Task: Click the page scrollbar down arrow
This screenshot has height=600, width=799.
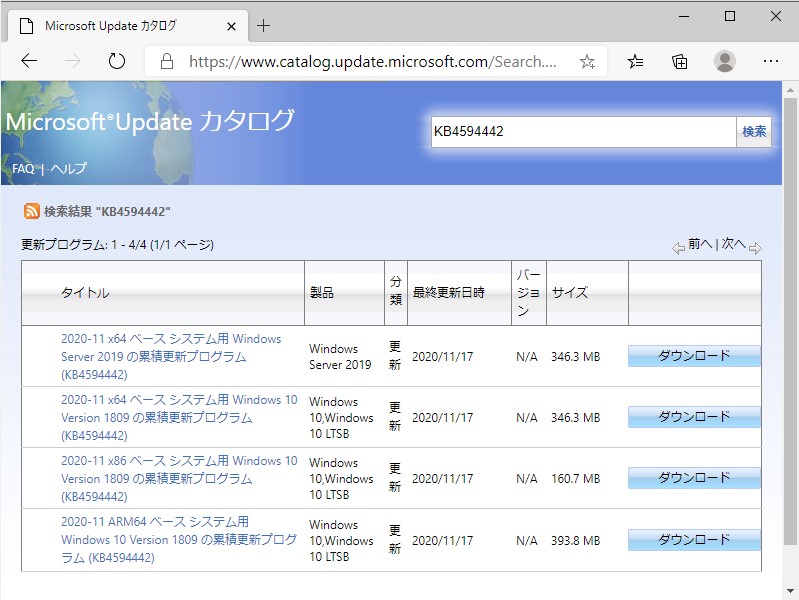Action: [790, 591]
